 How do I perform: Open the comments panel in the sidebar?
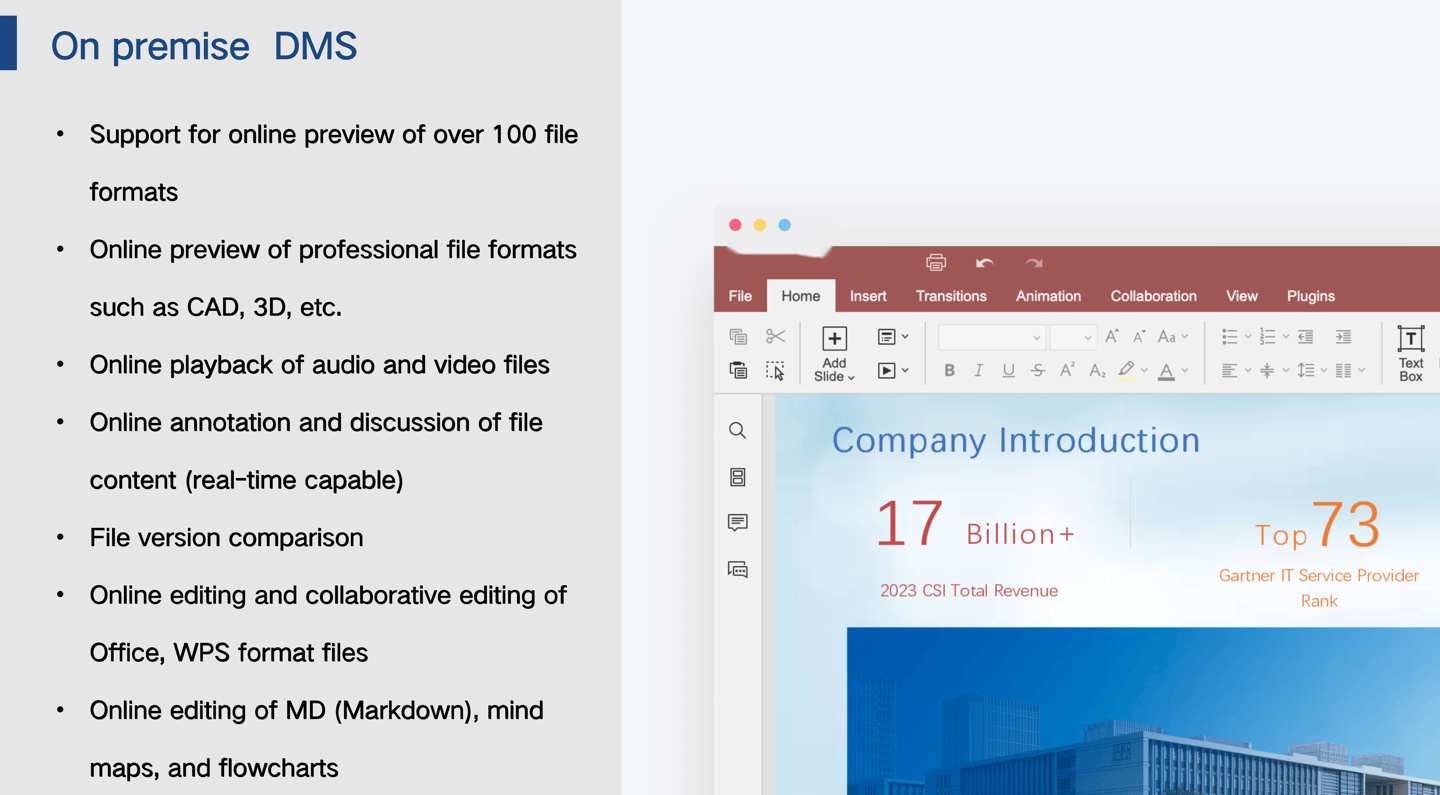tap(738, 523)
